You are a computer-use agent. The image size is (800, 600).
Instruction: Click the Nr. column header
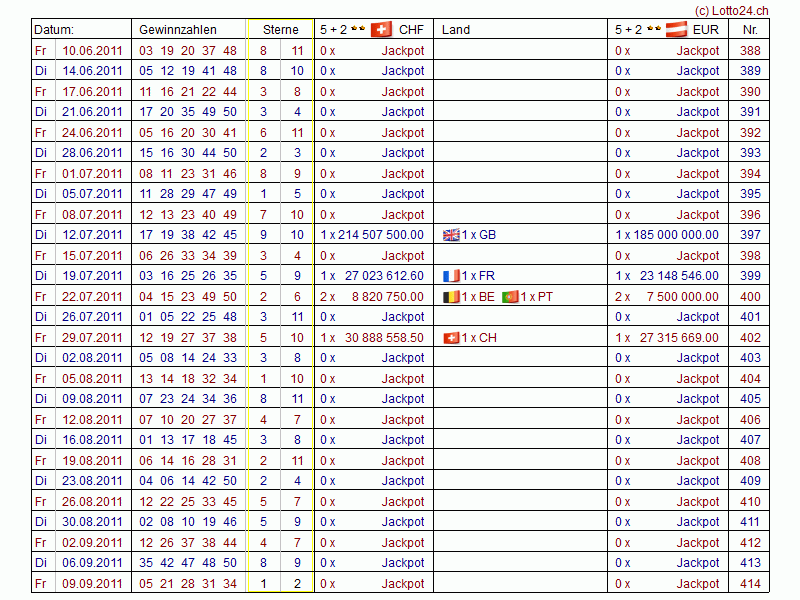click(750, 30)
